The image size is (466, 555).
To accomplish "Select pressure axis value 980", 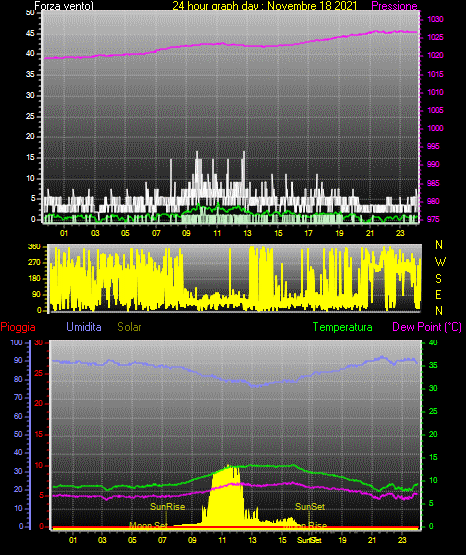I will tap(434, 201).
